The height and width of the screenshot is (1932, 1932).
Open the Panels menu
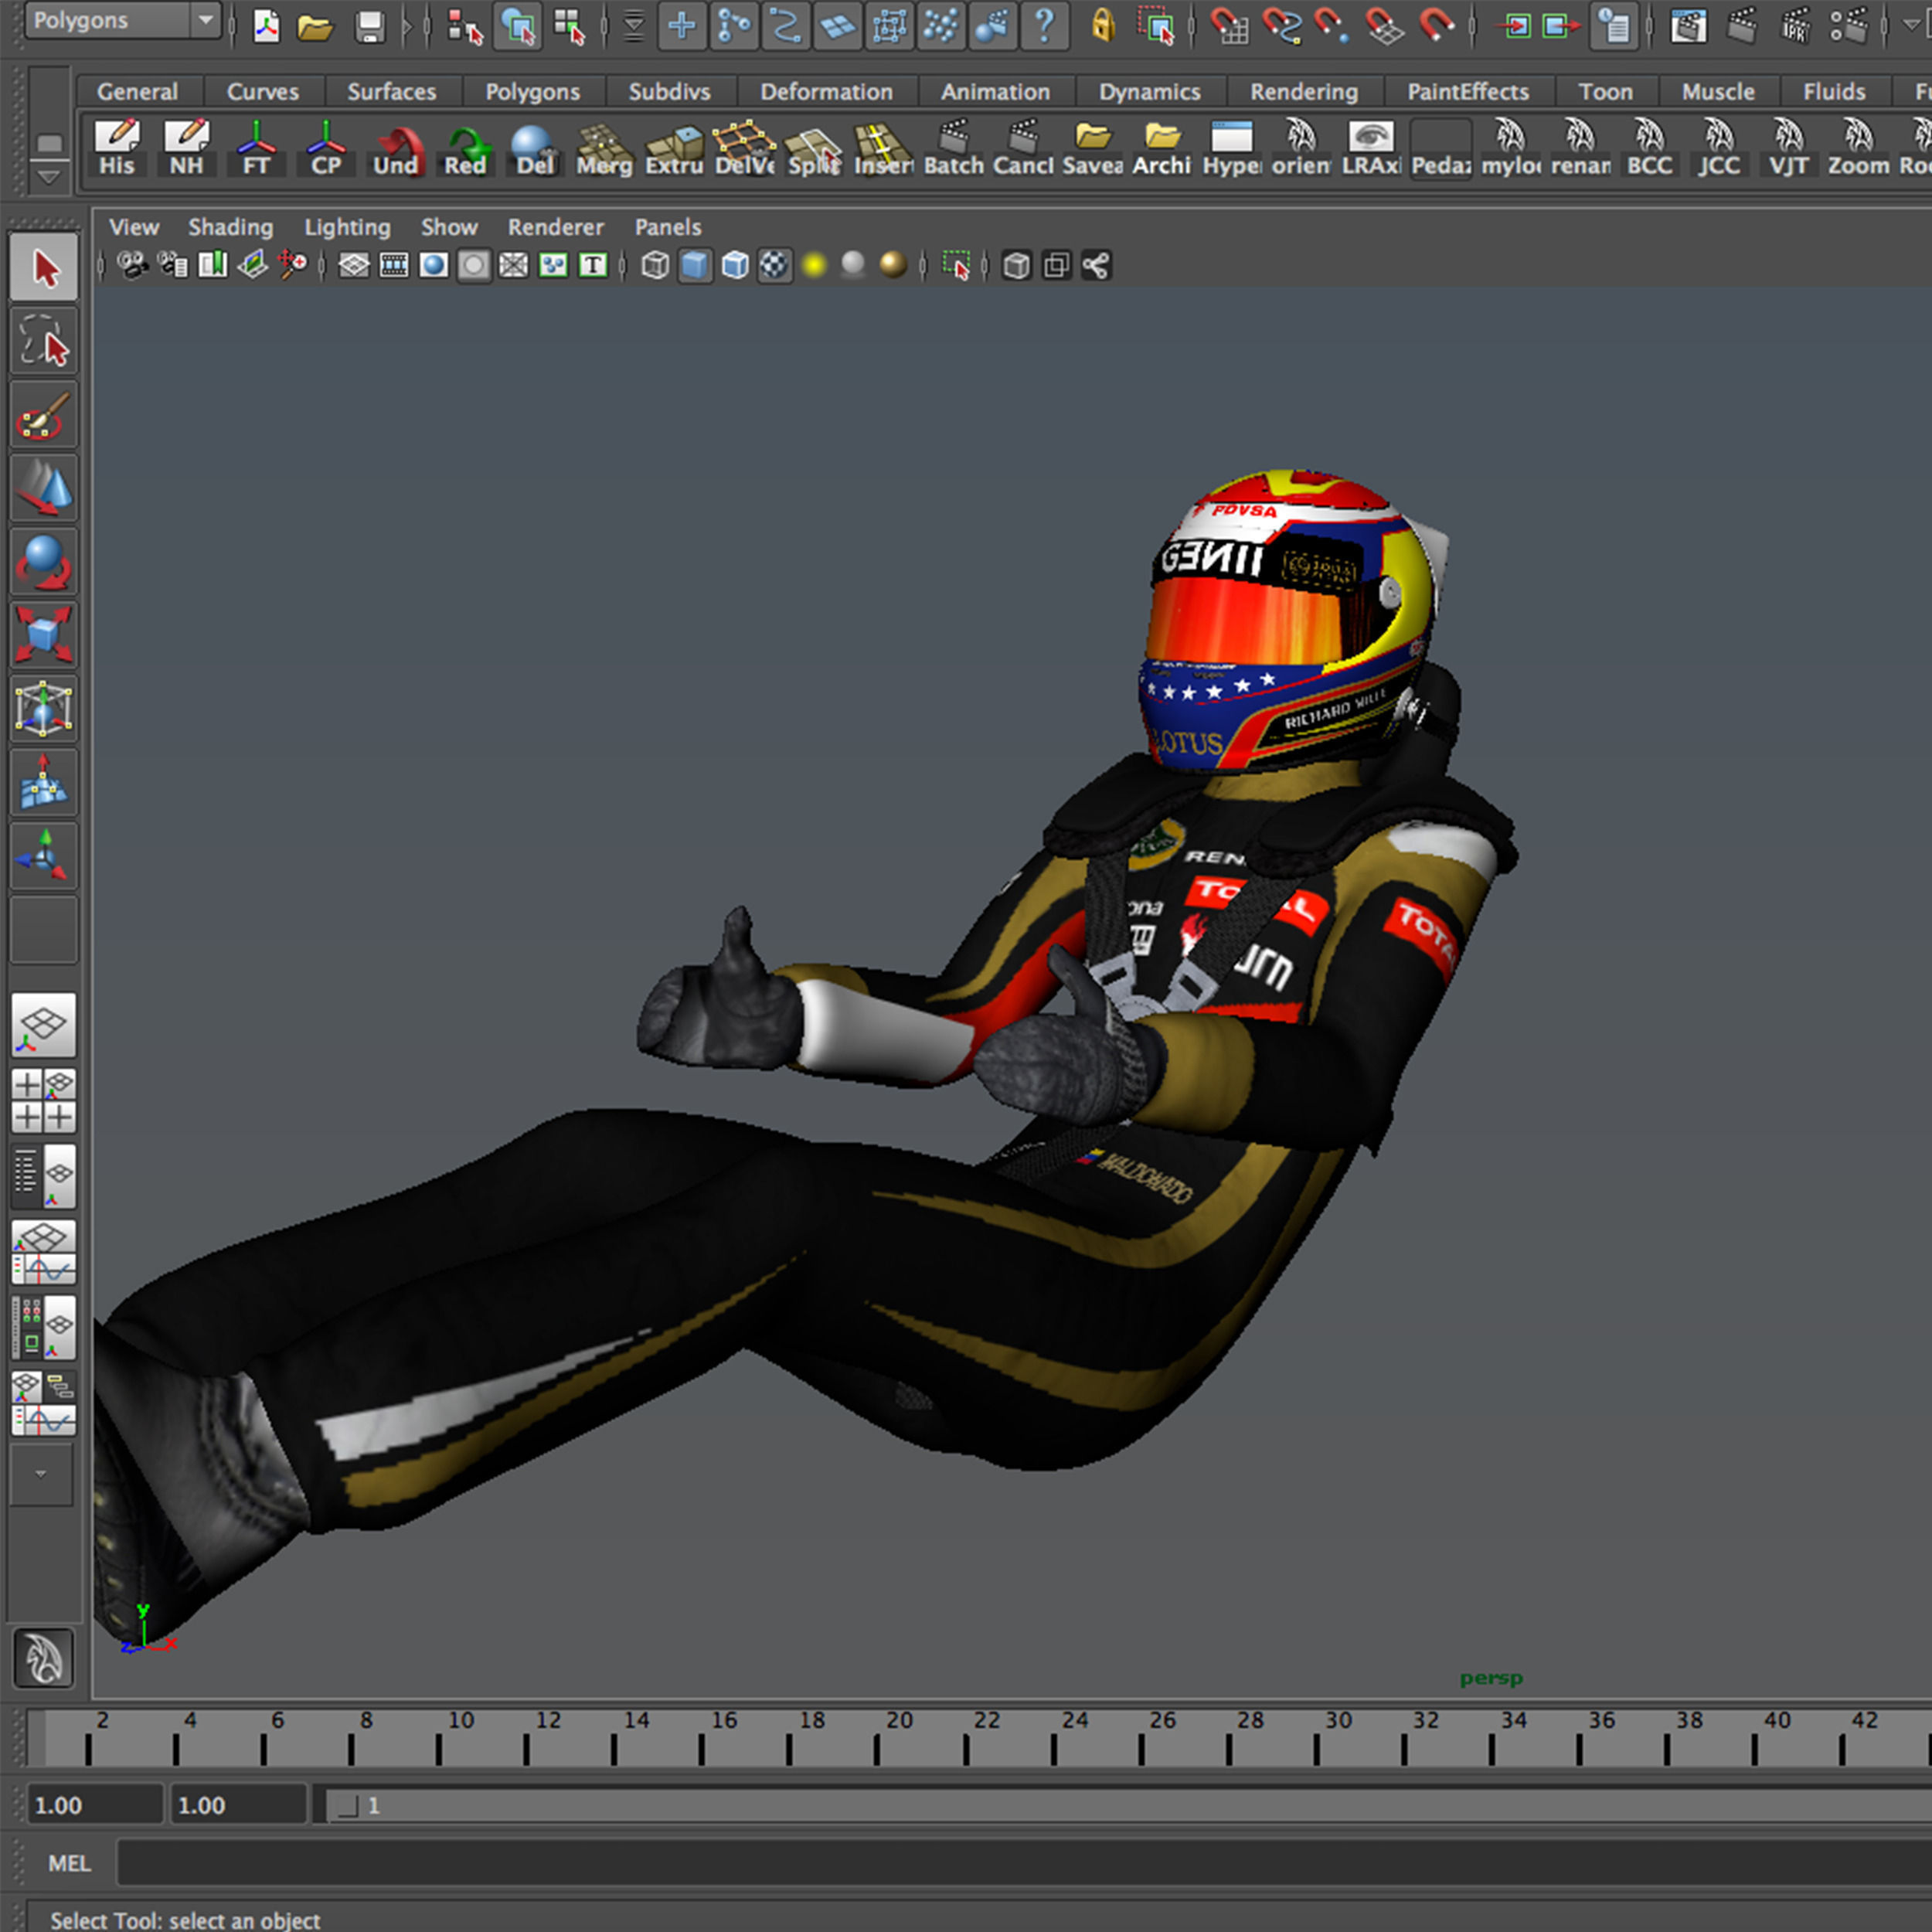668,227
